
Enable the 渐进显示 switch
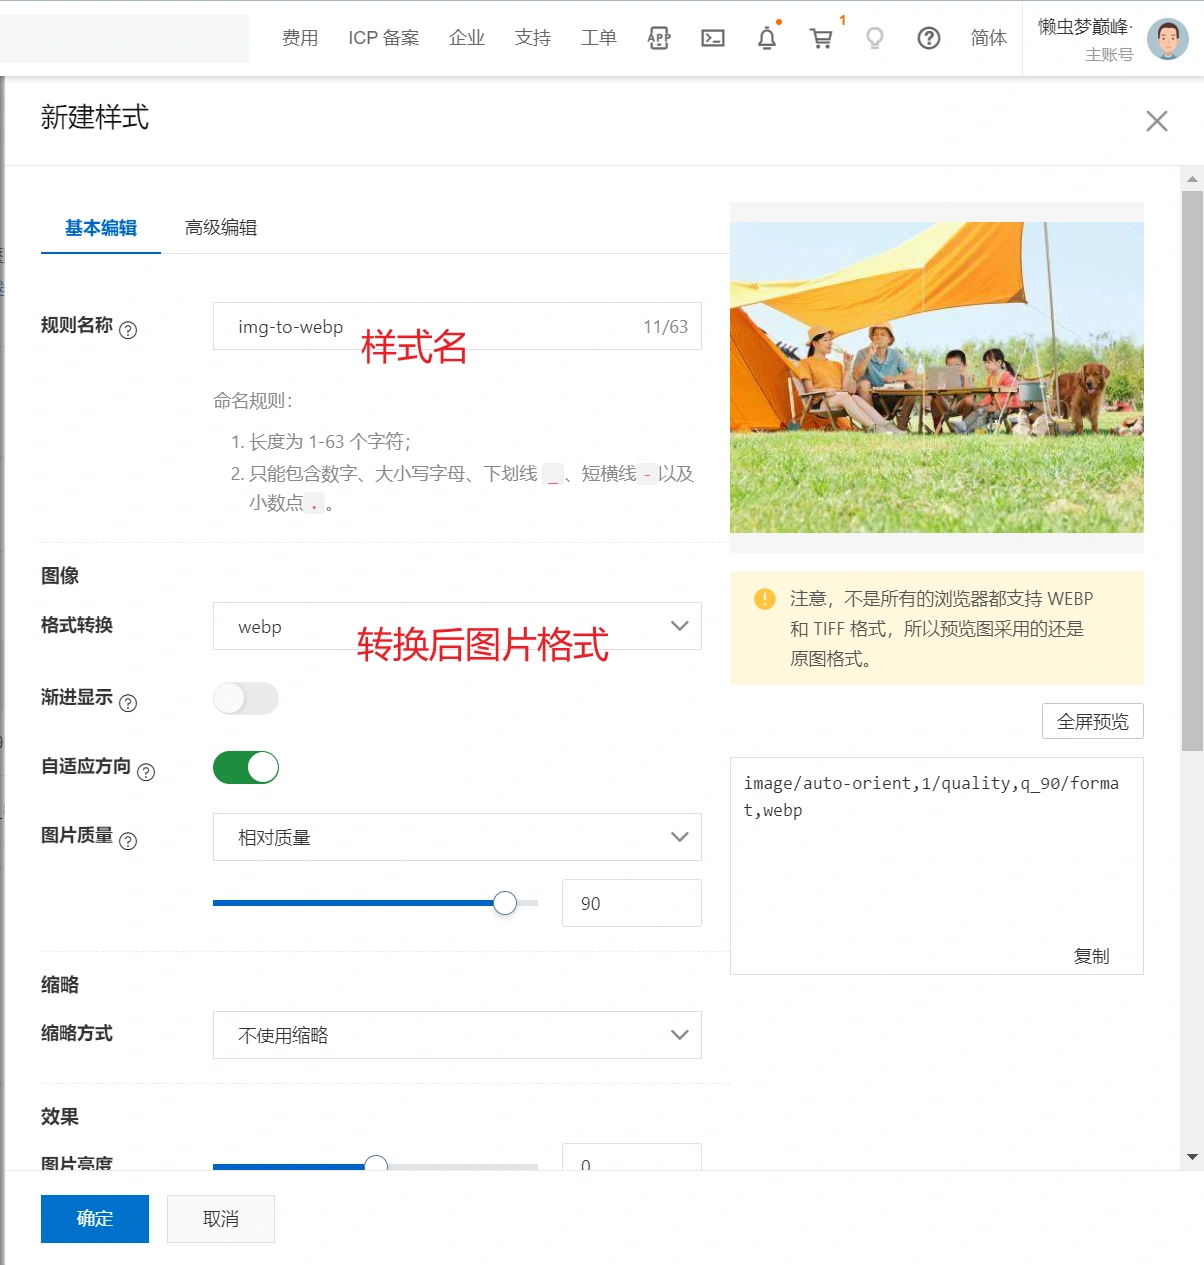click(x=246, y=698)
